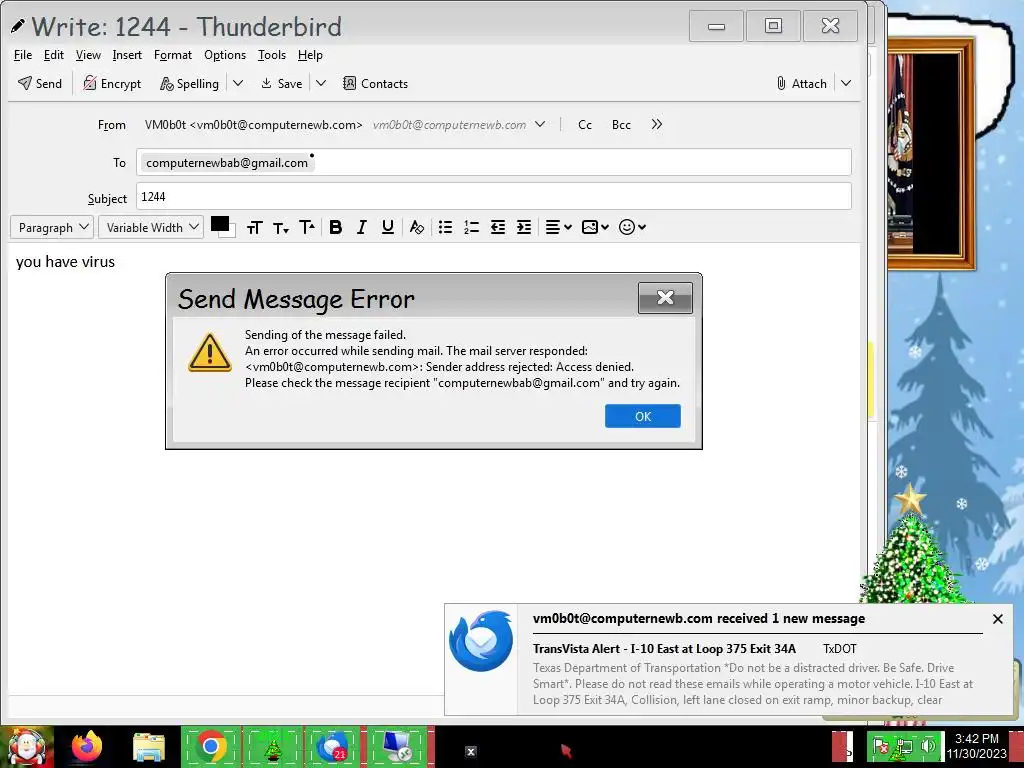
Task: Open the Paragraph style dropdown
Action: tap(52, 227)
